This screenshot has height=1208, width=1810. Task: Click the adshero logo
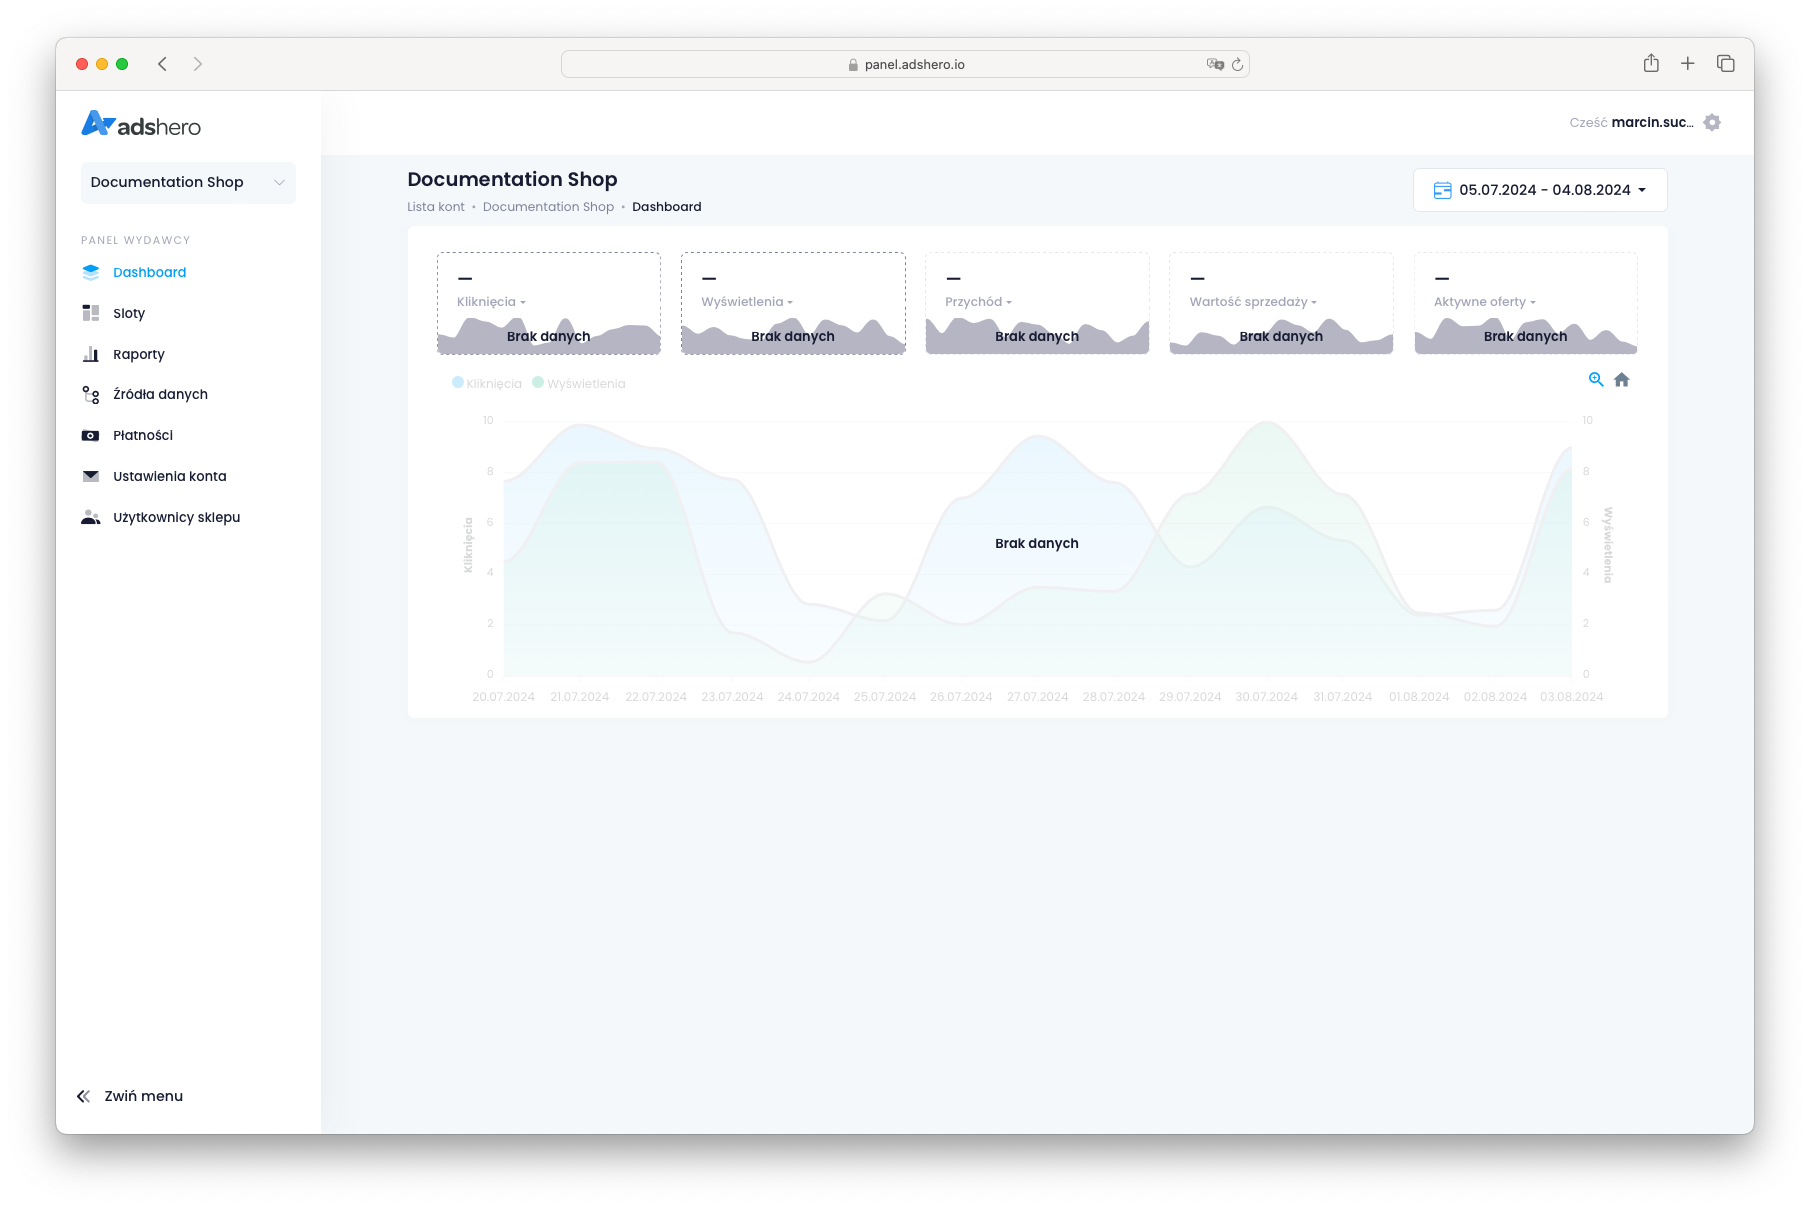click(141, 125)
